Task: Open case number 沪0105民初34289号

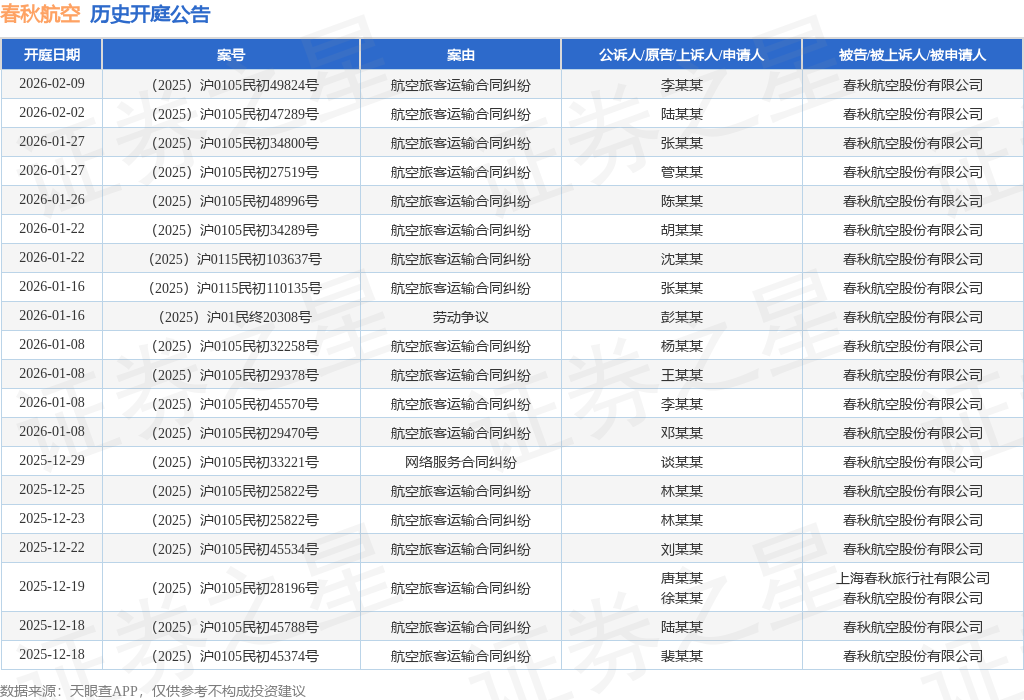Action: tap(234, 230)
